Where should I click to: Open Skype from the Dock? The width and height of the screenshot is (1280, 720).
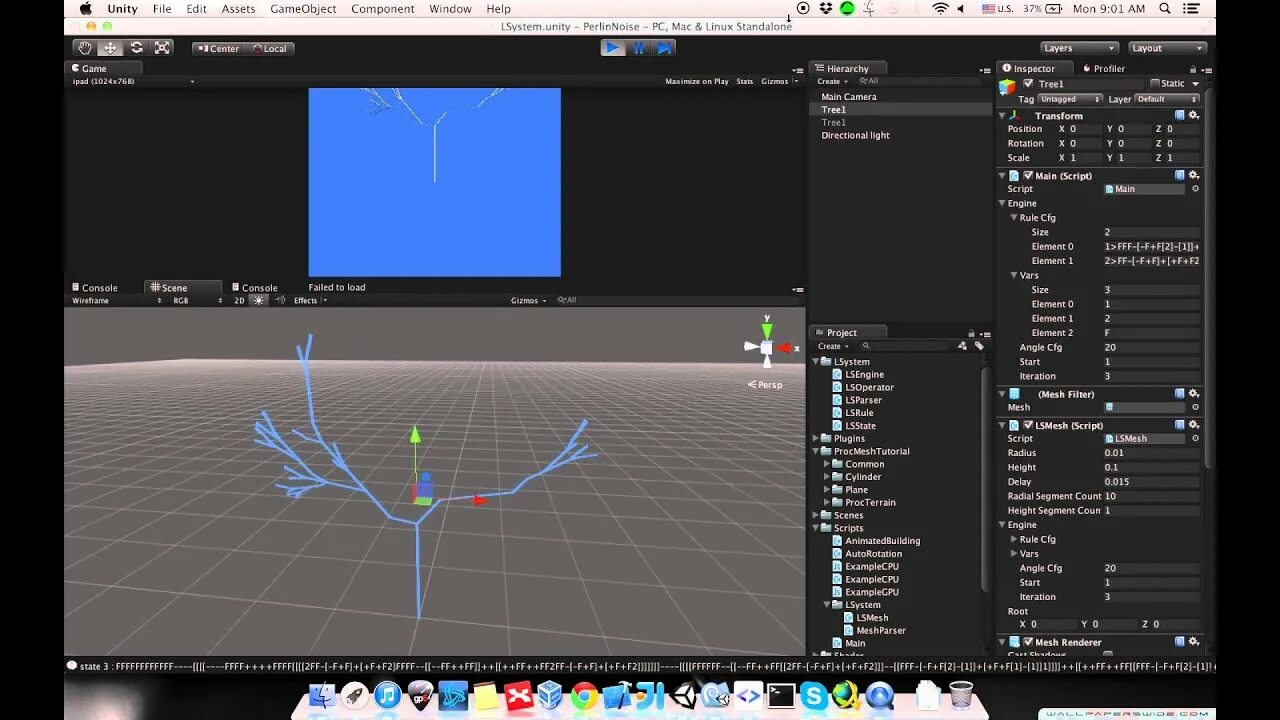point(814,695)
